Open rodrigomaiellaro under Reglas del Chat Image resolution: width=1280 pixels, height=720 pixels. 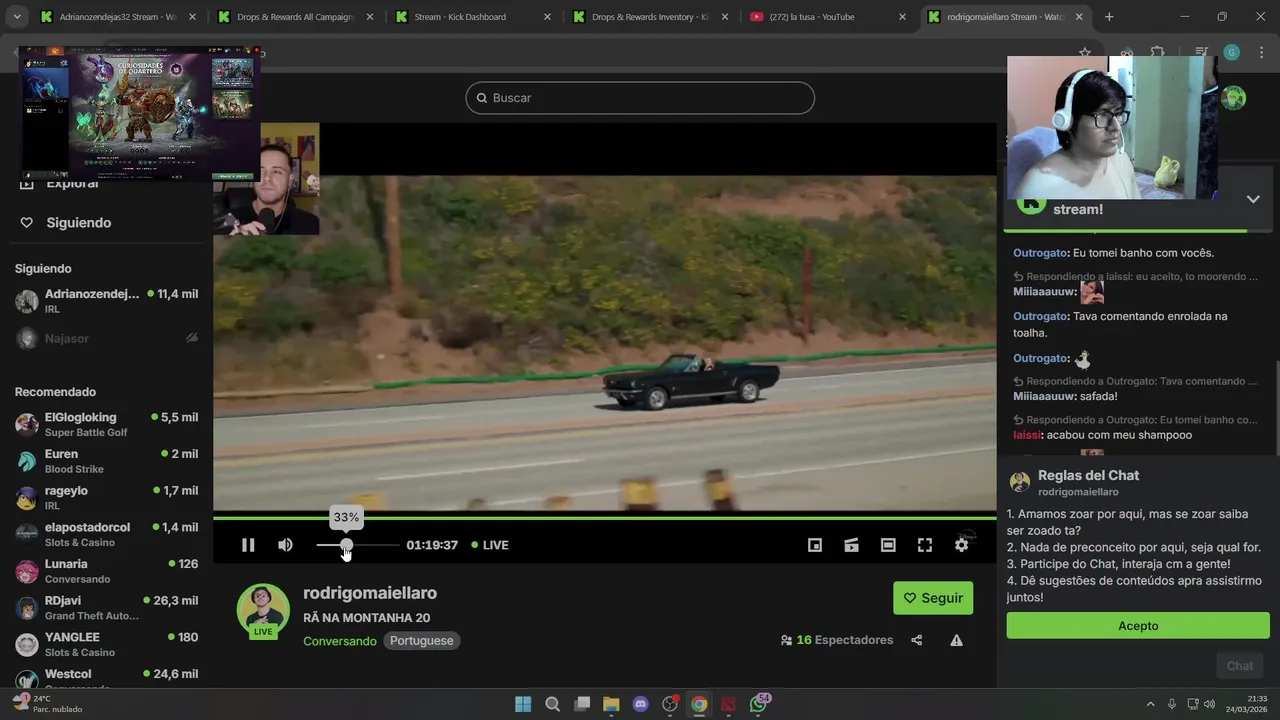point(1078,492)
